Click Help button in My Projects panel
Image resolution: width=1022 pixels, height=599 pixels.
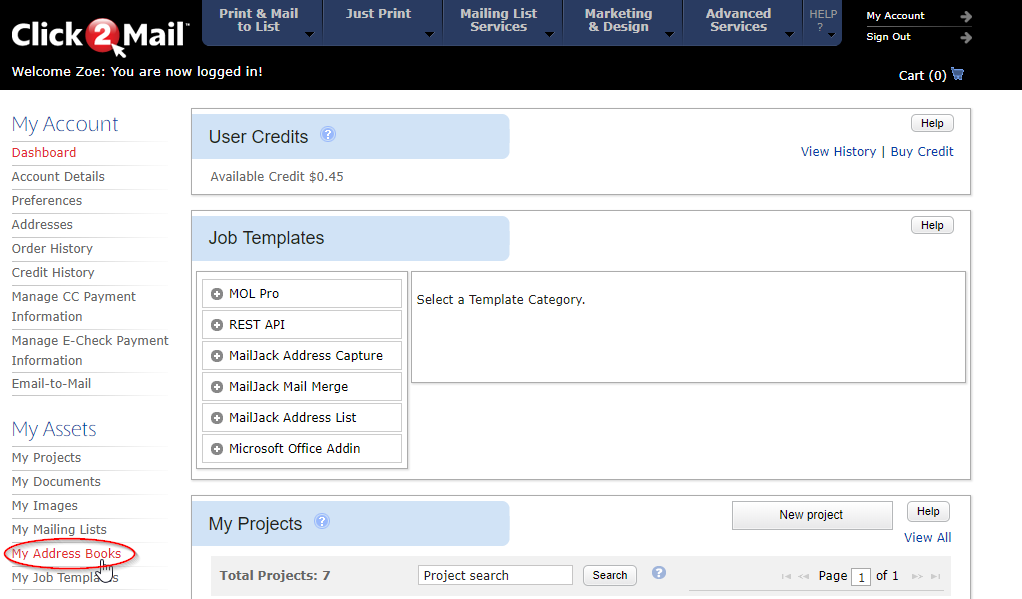coord(928,511)
